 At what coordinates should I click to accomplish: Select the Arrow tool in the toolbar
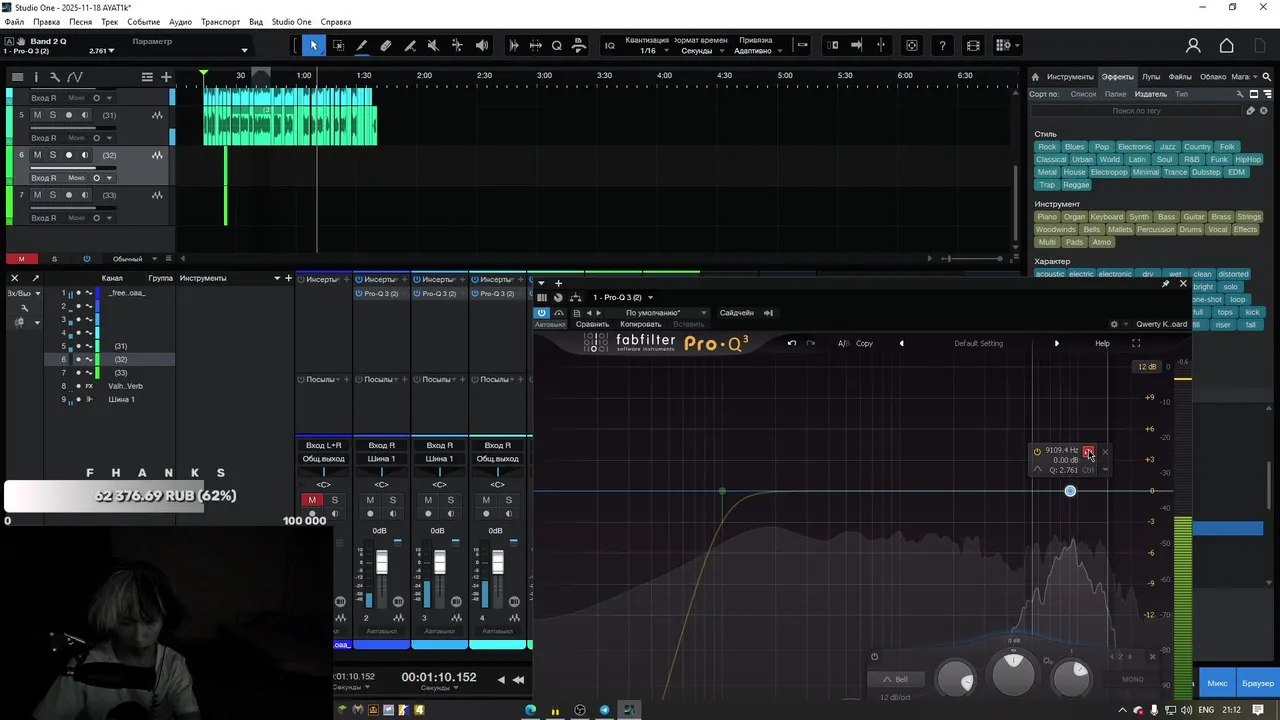[313, 45]
